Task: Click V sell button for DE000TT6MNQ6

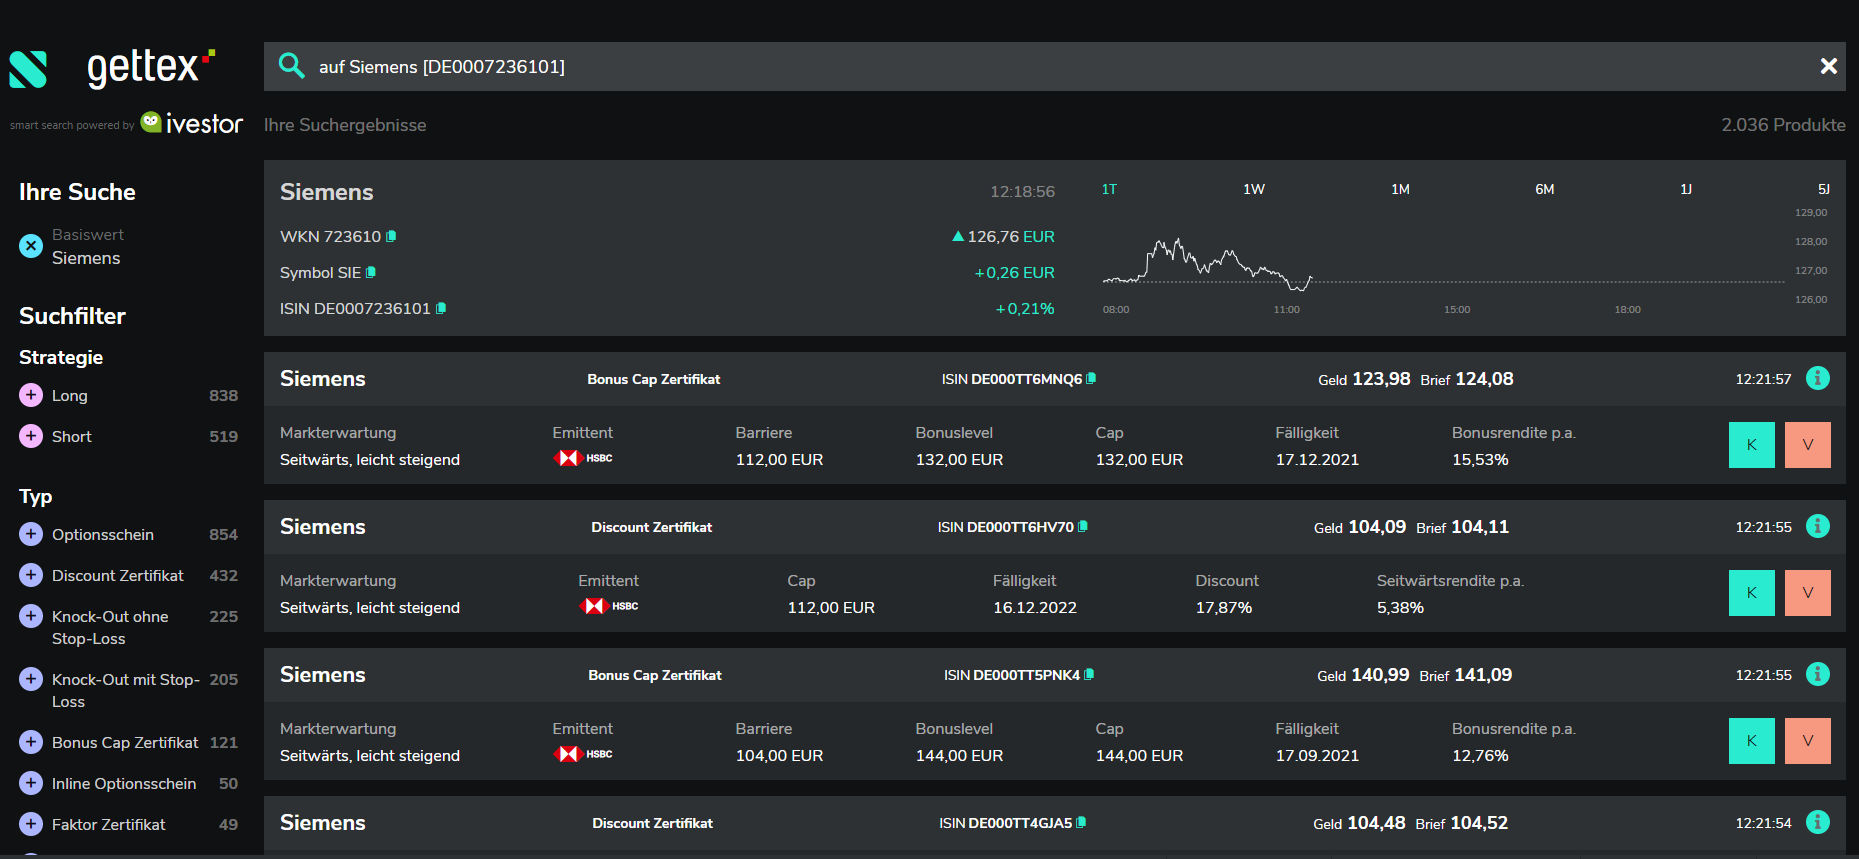Action: click(x=1807, y=445)
